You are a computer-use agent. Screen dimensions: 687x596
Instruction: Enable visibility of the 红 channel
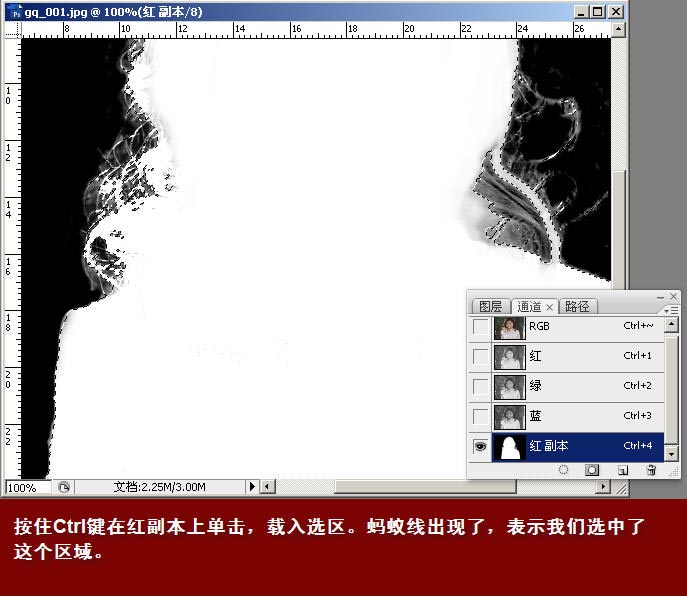point(480,357)
